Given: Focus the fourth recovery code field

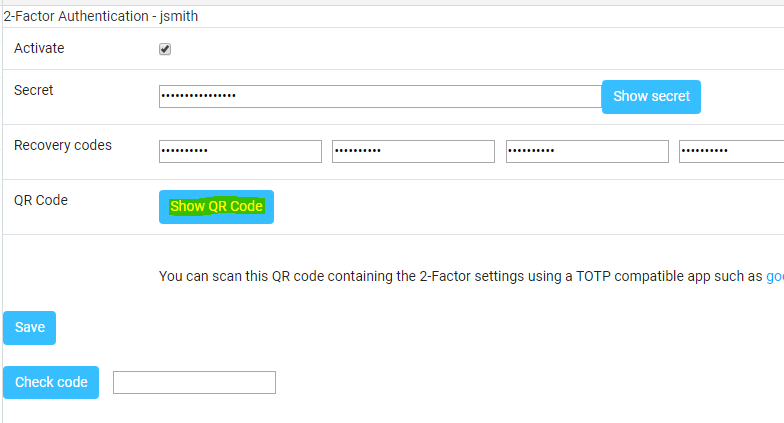Looking at the screenshot, I should point(731,151).
